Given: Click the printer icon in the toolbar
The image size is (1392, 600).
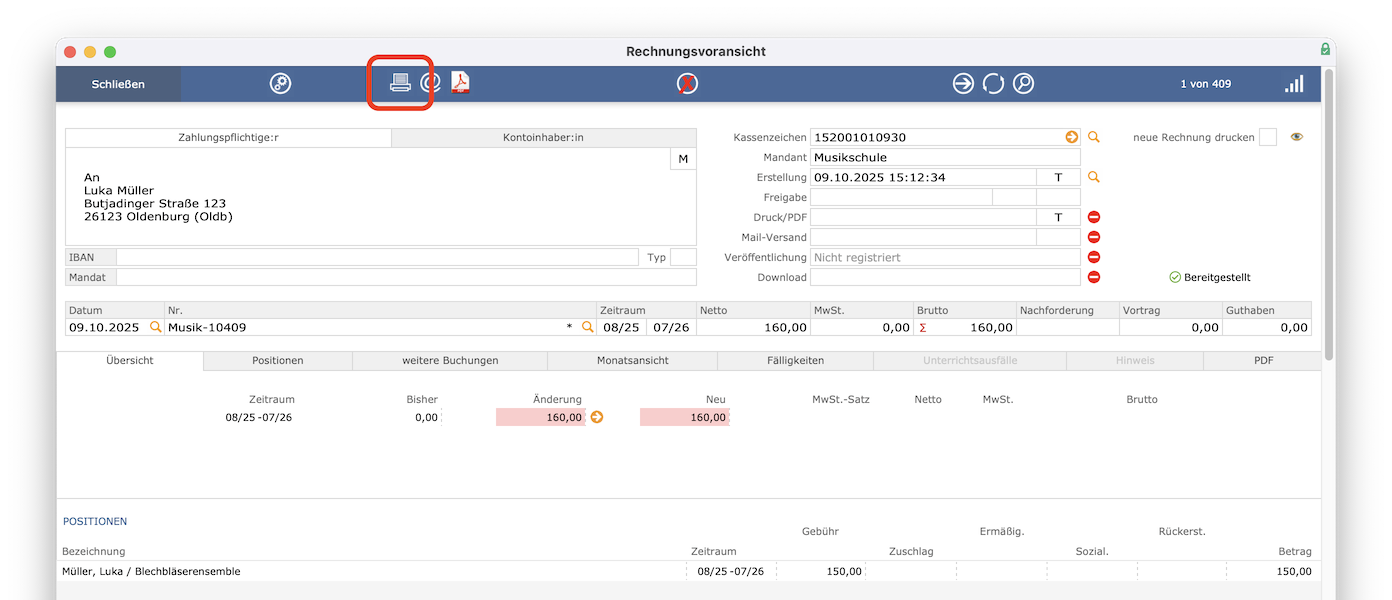Looking at the screenshot, I should pyautogui.click(x=400, y=83).
